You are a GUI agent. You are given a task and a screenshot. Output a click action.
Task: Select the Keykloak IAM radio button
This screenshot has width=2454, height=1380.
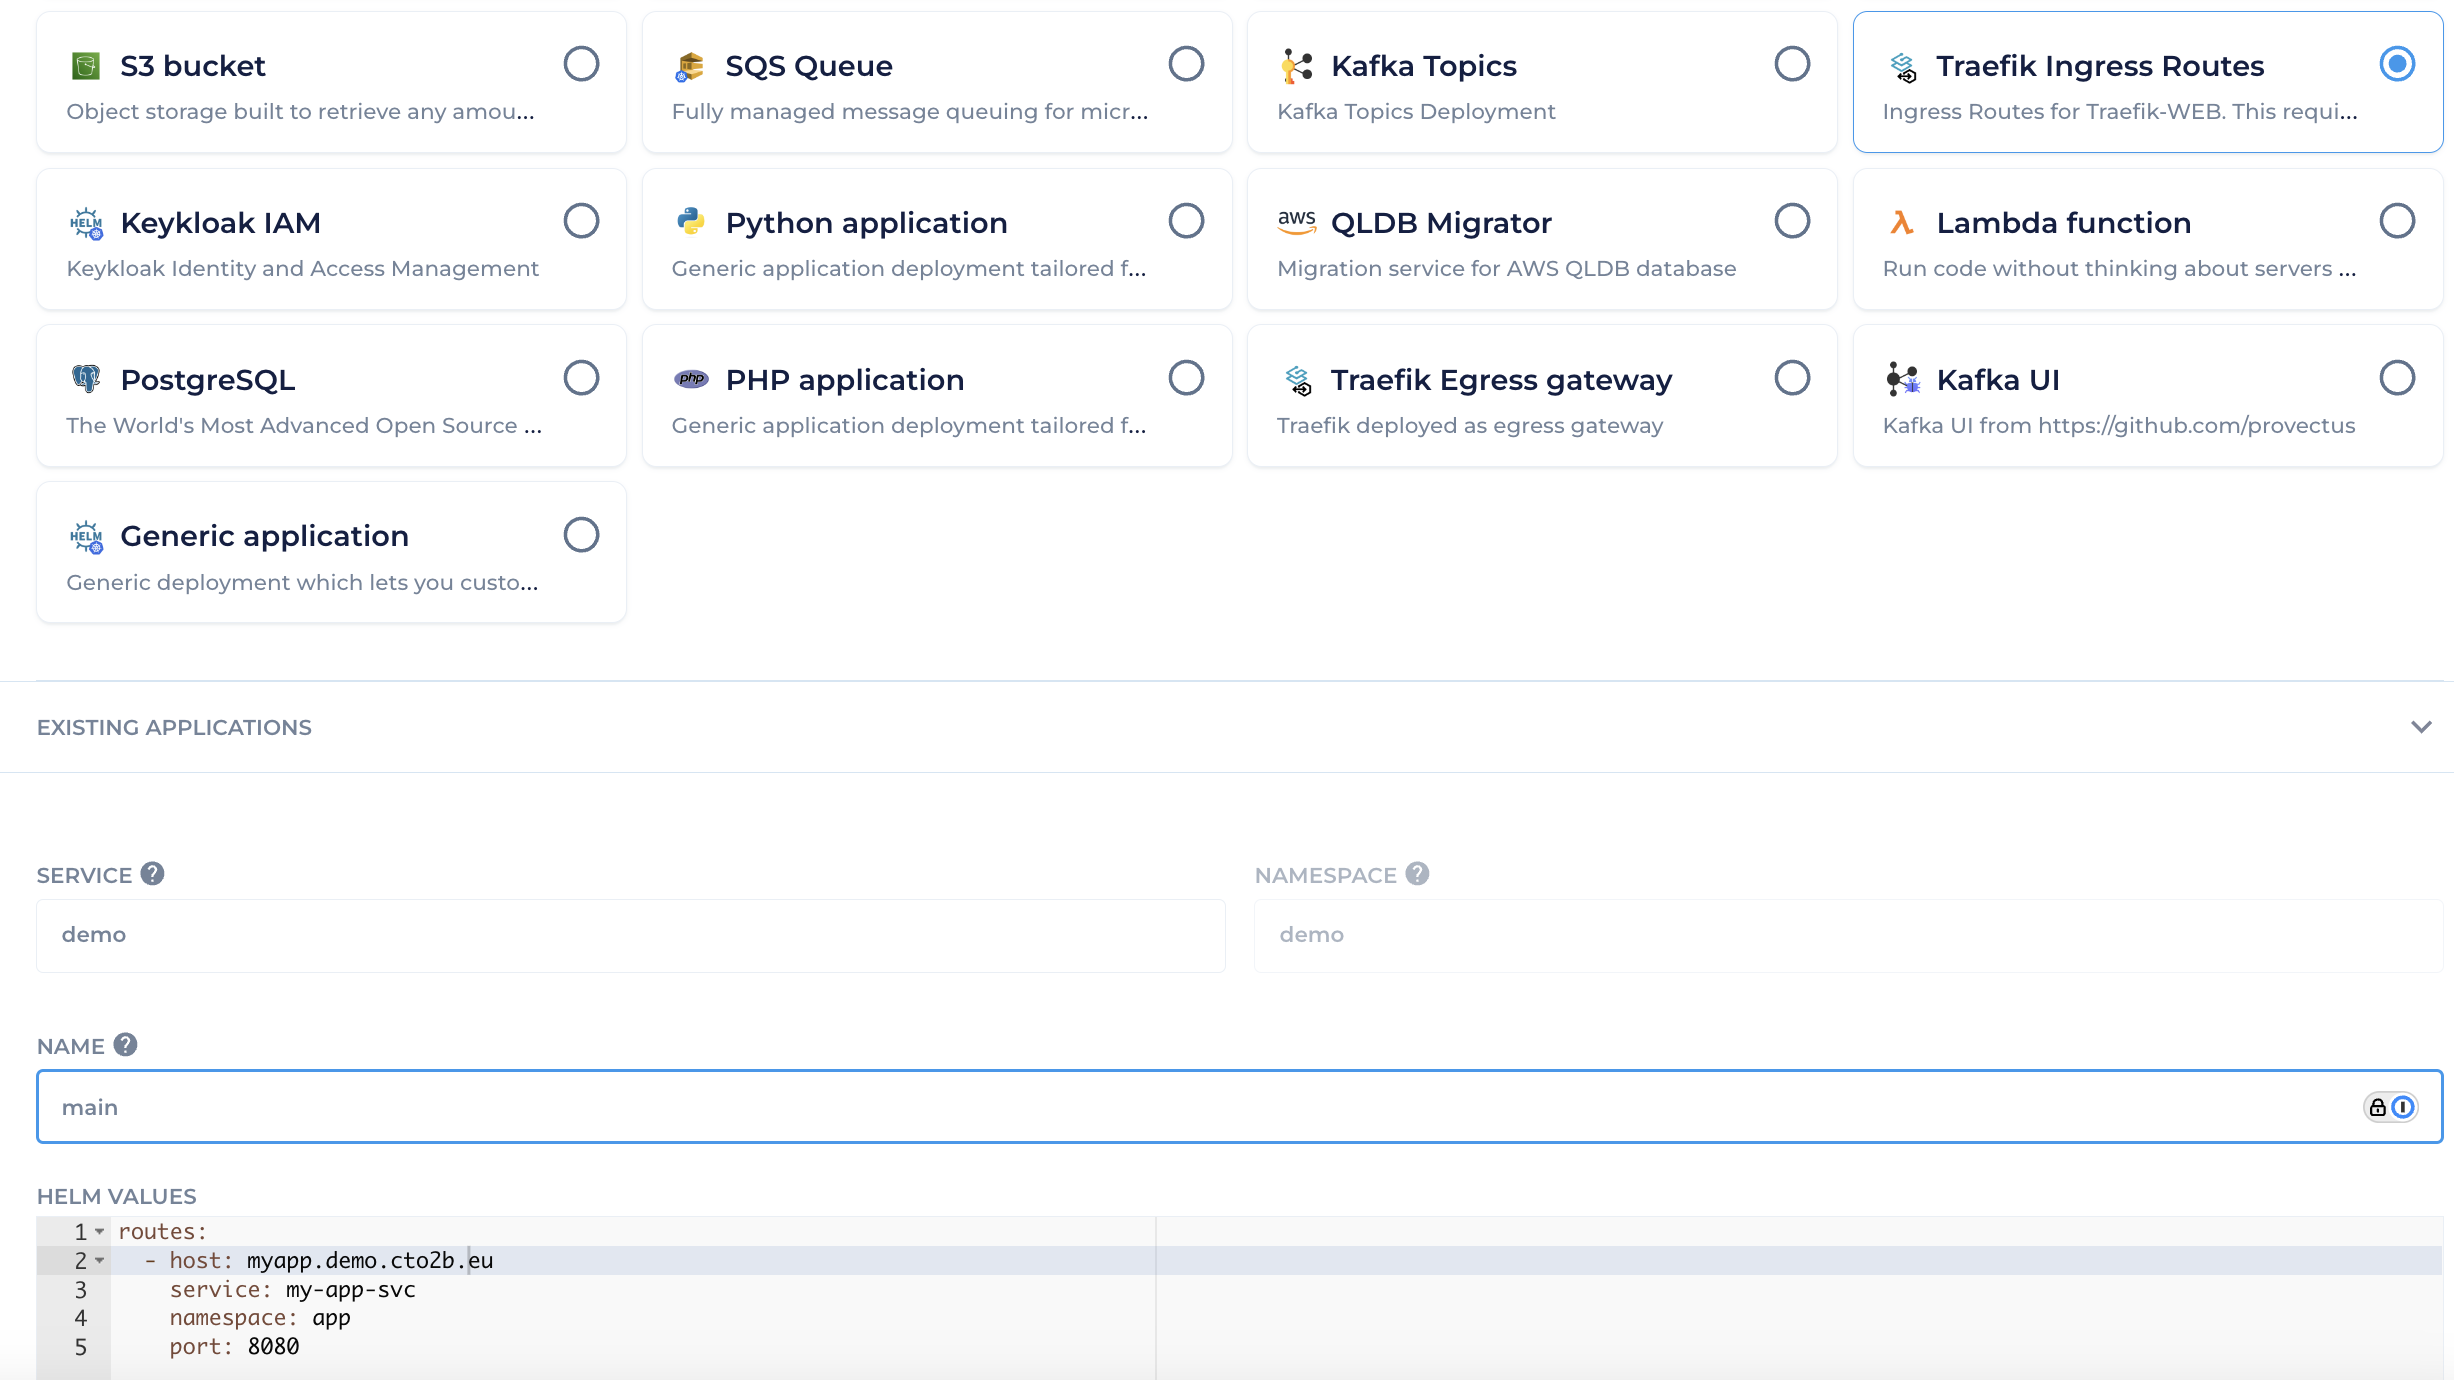click(581, 221)
